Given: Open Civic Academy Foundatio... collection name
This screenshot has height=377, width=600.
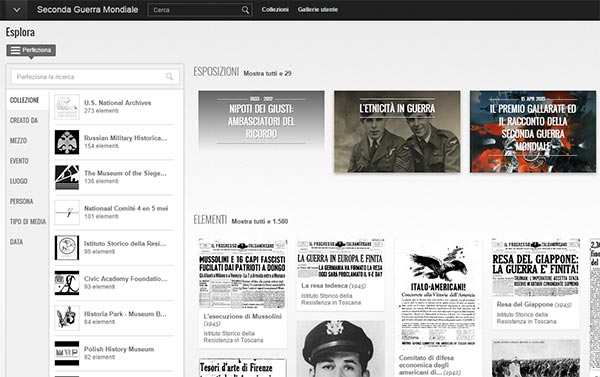Looking at the screenshot, I should tap(126, 279).
